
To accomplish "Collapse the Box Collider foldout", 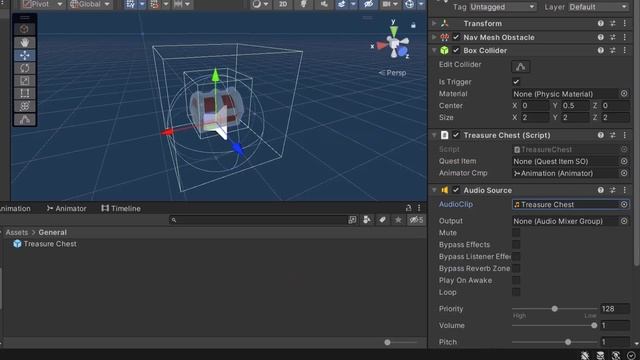I will [x=434, y=51].
